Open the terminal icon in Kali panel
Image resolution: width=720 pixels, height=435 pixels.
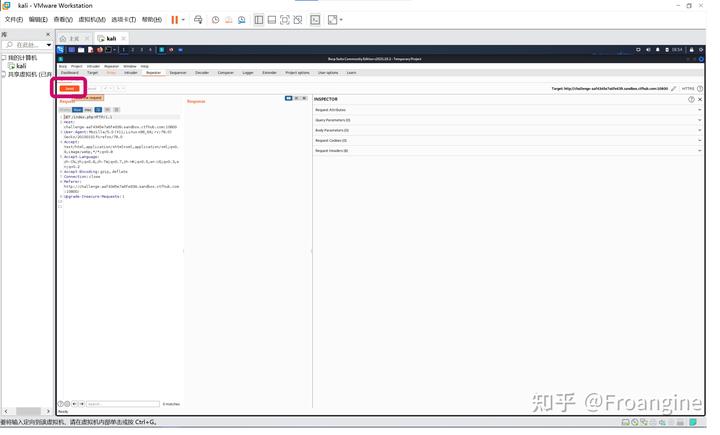108,50
